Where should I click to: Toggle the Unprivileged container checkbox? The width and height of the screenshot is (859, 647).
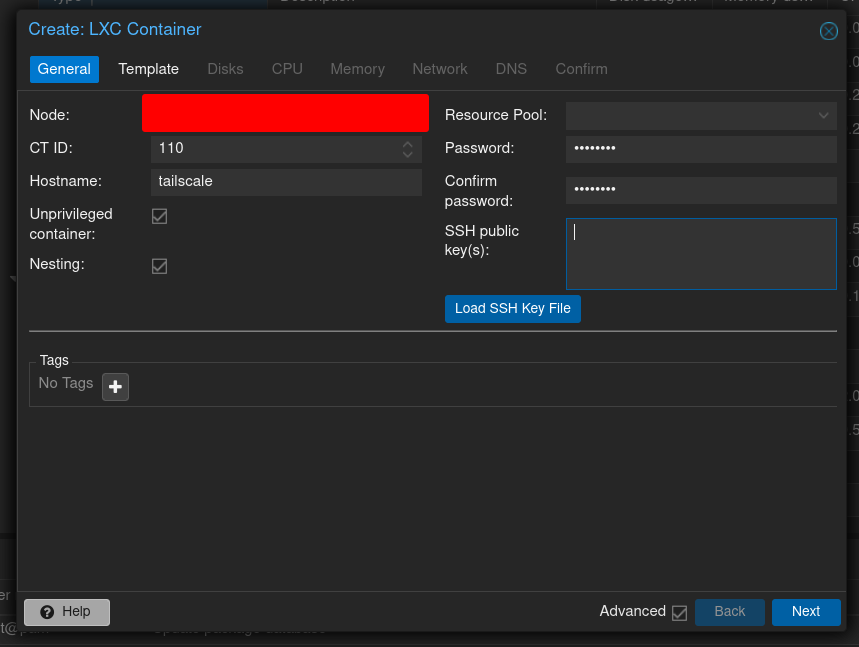(x=159, y=216)
